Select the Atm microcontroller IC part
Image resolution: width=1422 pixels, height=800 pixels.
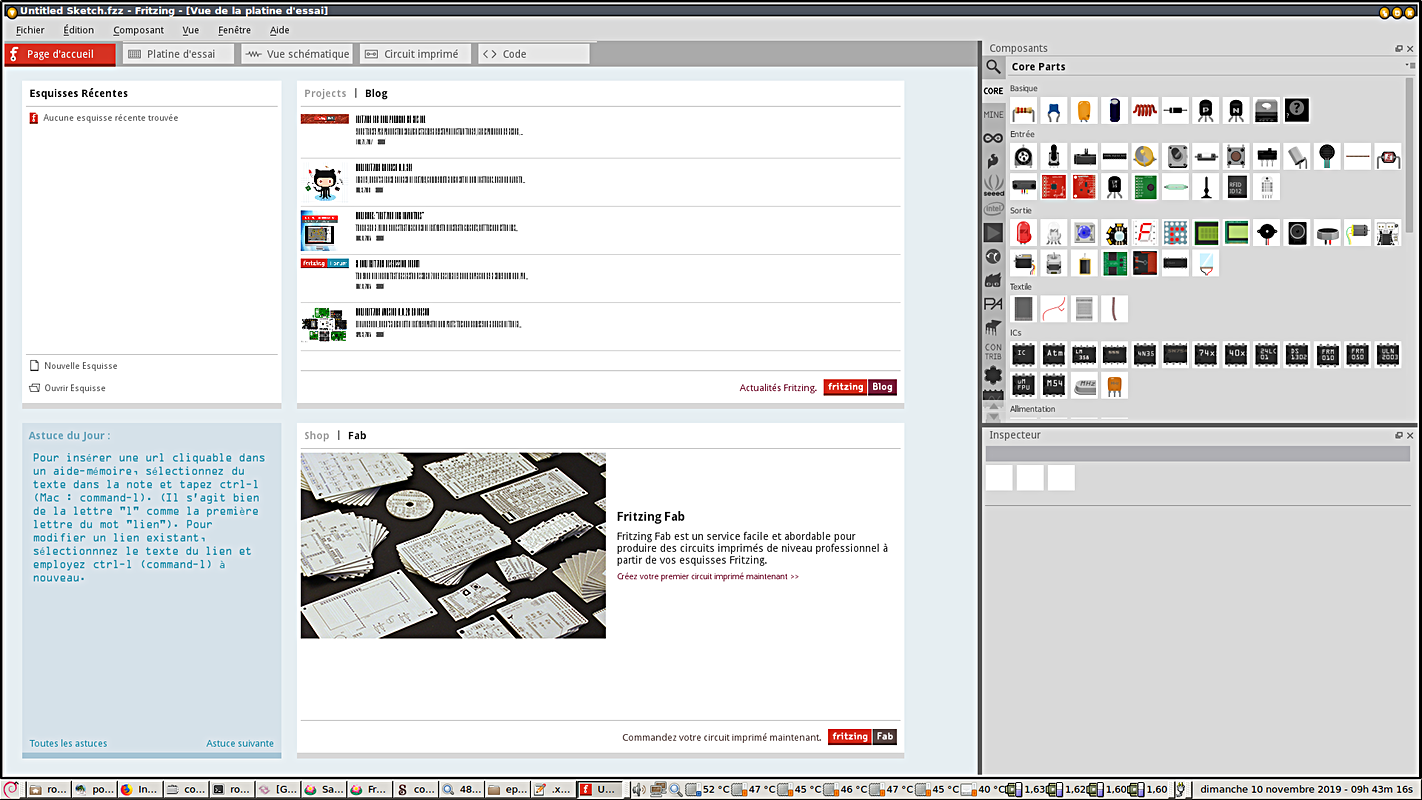pos(1053,354)
